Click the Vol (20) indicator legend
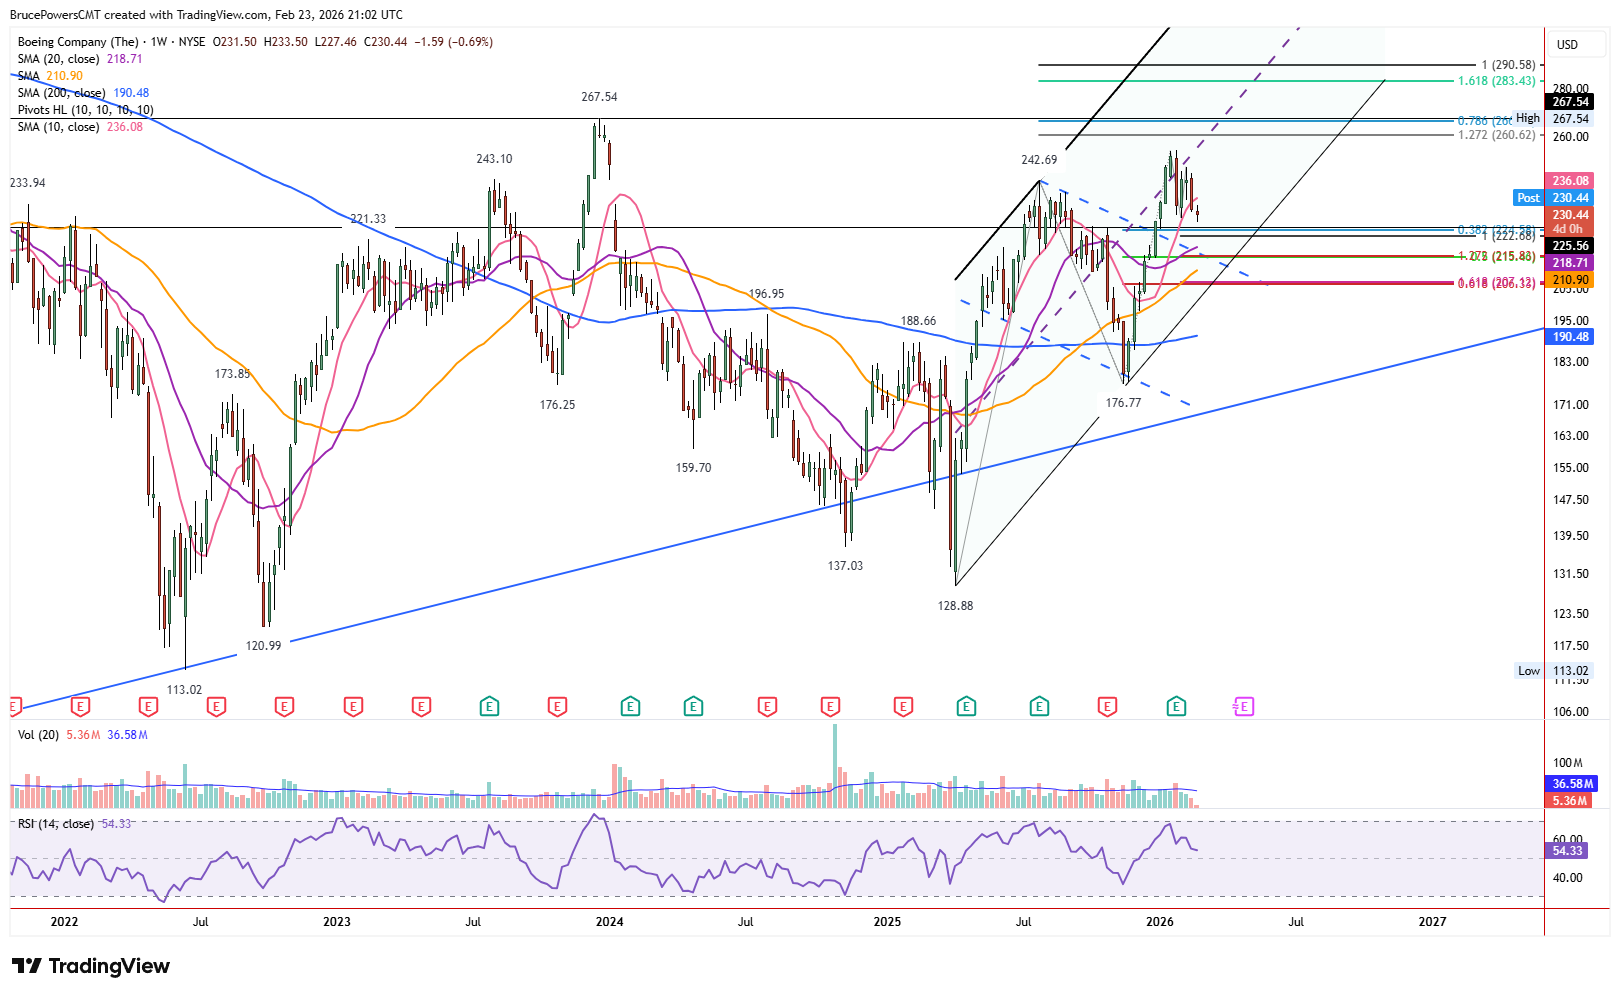This screenshot has height=996, width=1620. 83,735
